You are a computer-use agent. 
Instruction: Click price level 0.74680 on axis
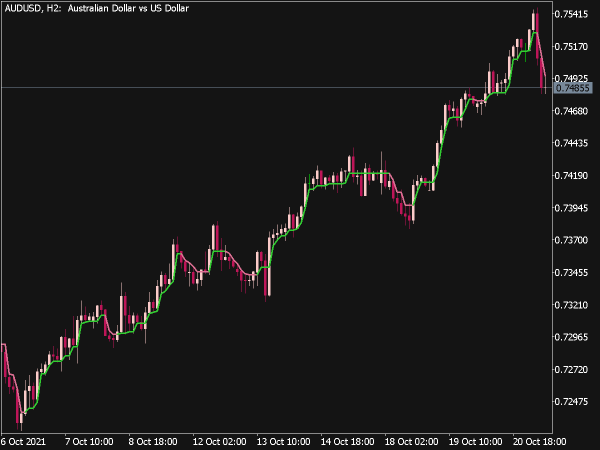[571, 111]
